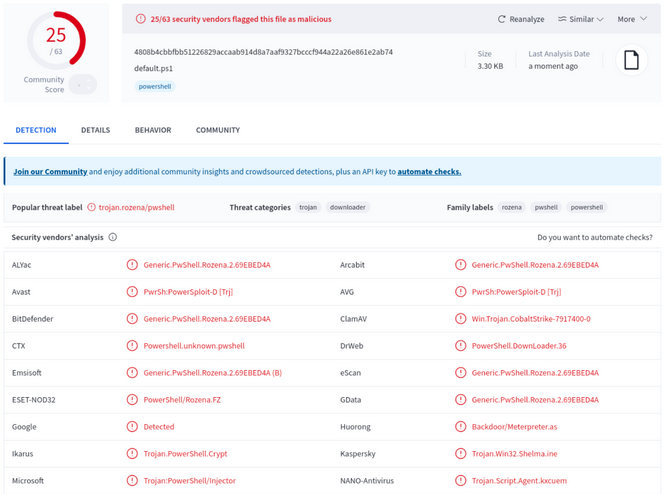The width and height of the screenshot is (668, 494).
Task: Click the alert icon next to trojan.rozena/pwshell
Action: click(x=92, y=207)
